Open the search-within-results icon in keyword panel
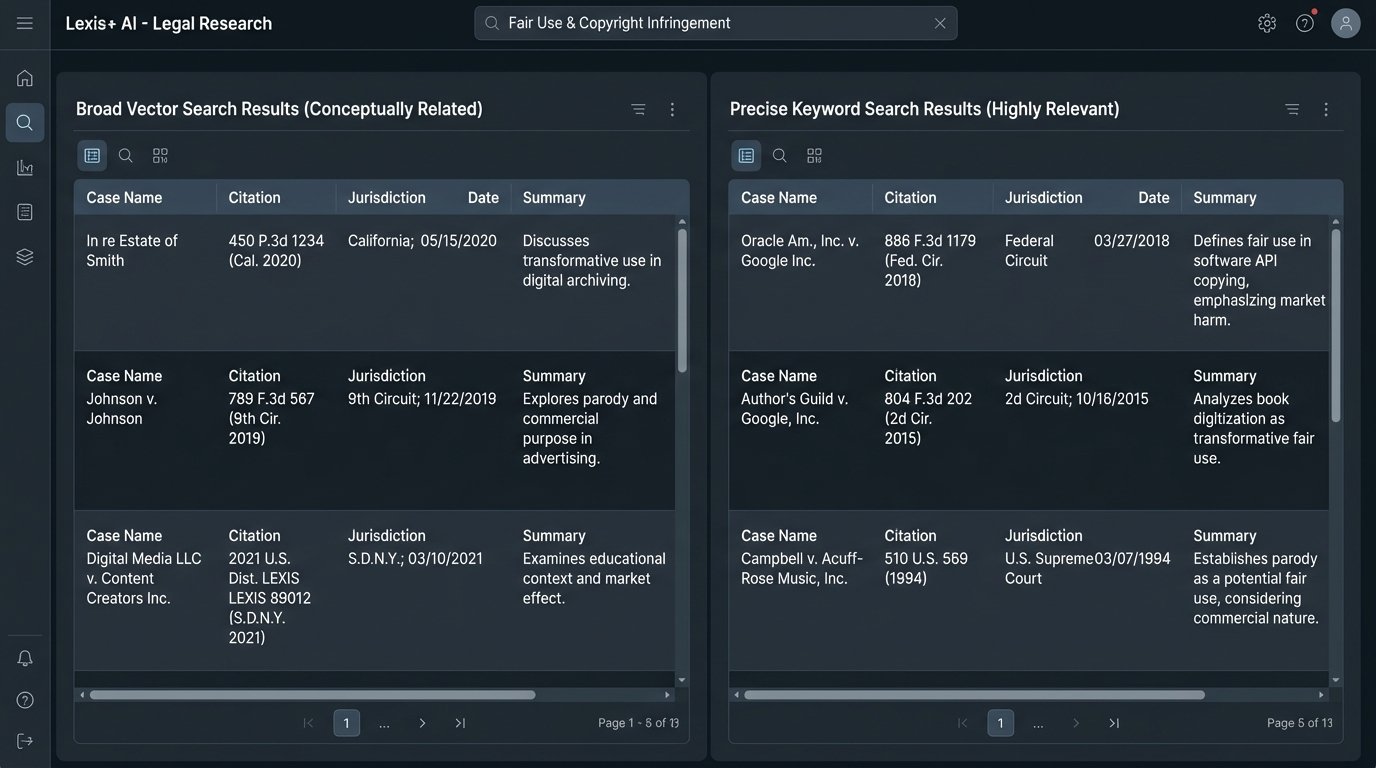Image resolution: width=1376 pixels, height=768 pixels. (x=779, y=155)
